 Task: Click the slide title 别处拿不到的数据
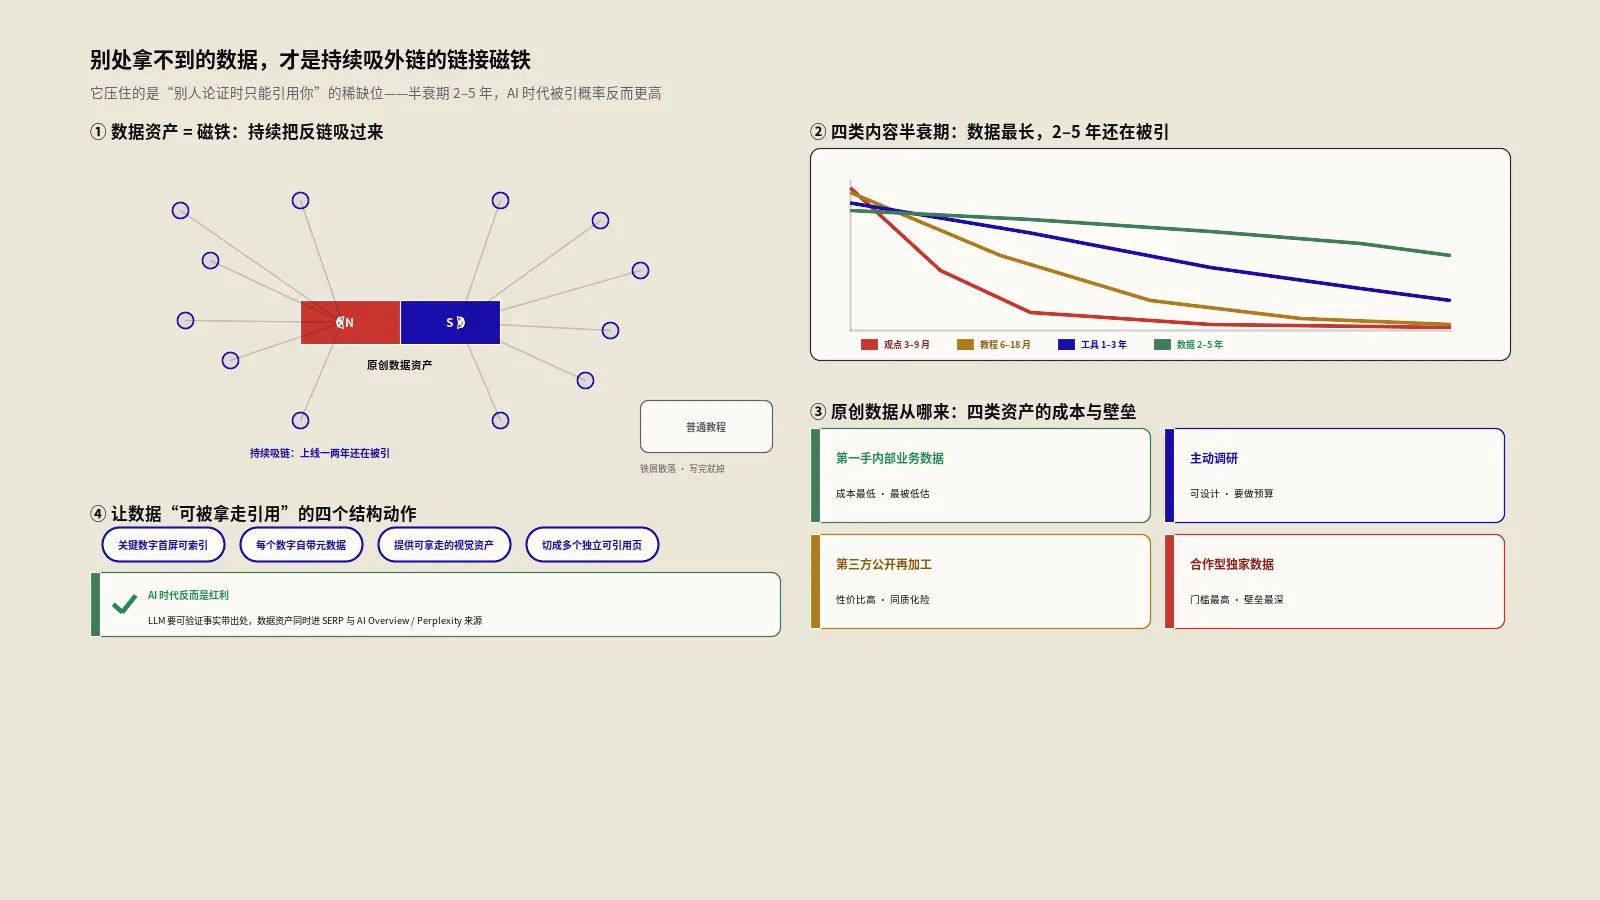(310, 60)
